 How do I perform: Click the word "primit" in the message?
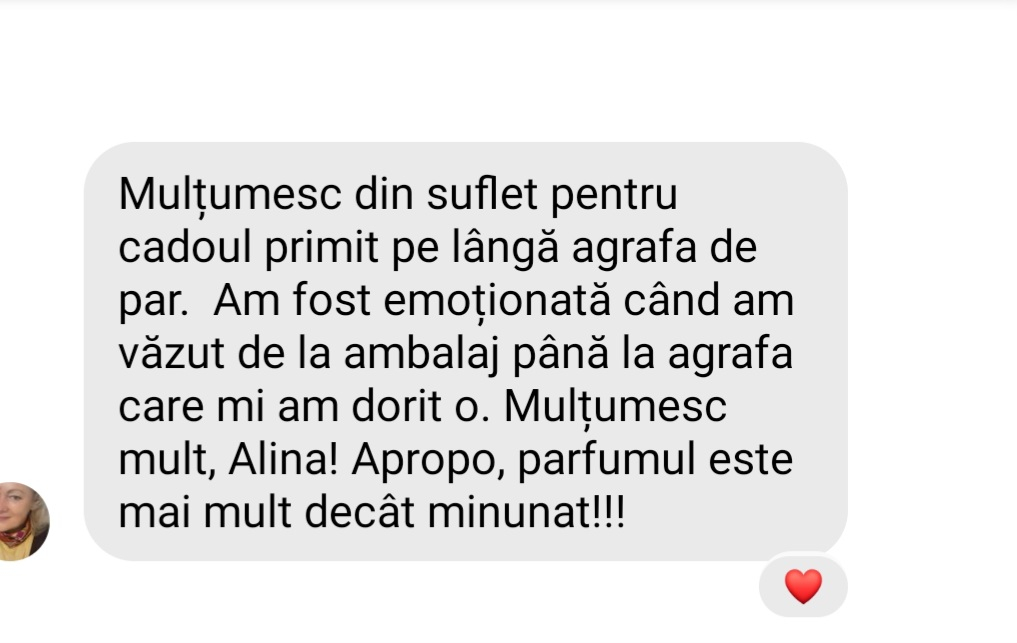coord(322,249)
